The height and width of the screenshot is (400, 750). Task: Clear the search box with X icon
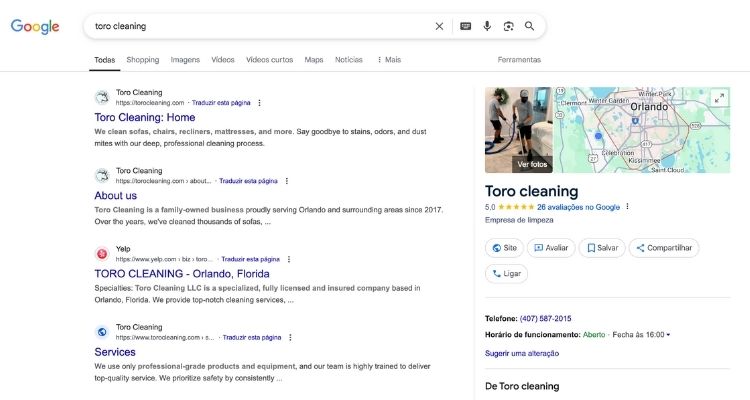click(439, 26)
